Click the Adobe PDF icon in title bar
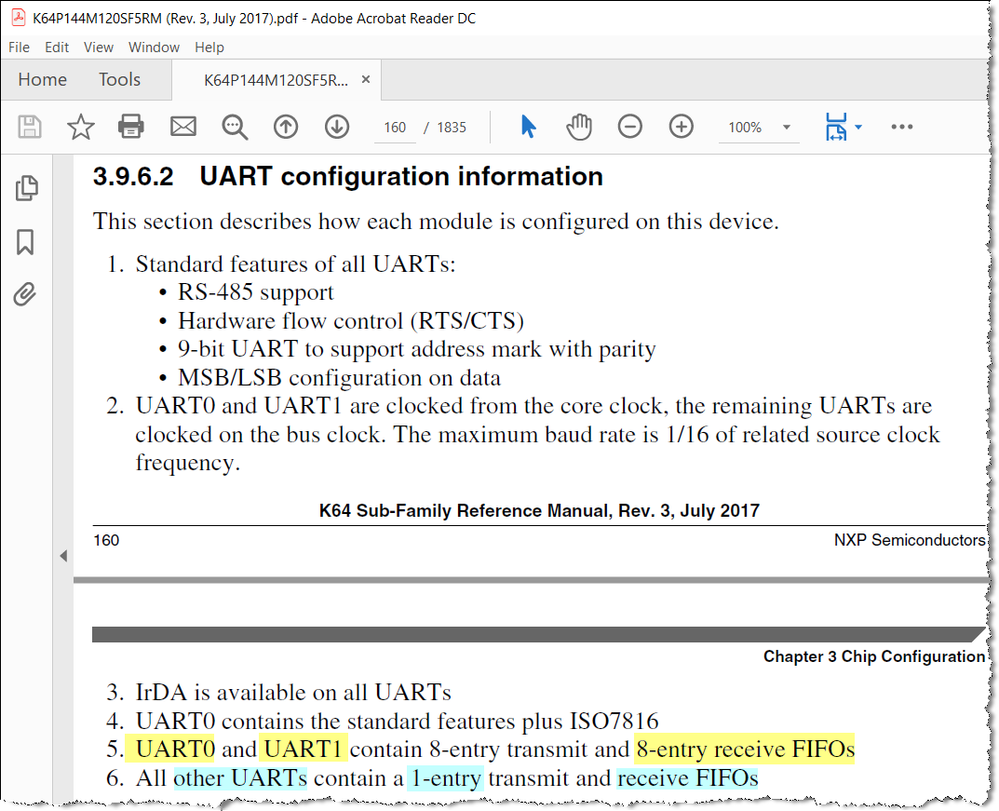999x811 pixels. (x=19, y=18)
